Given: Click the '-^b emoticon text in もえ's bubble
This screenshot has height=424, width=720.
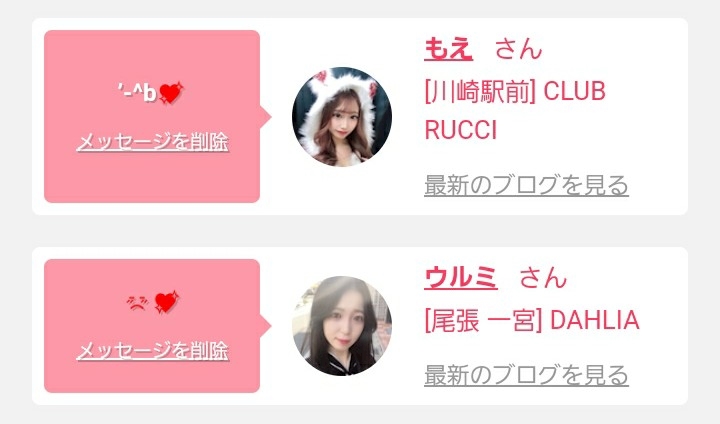Looking at the screenshot, I should tap(137, 93).
